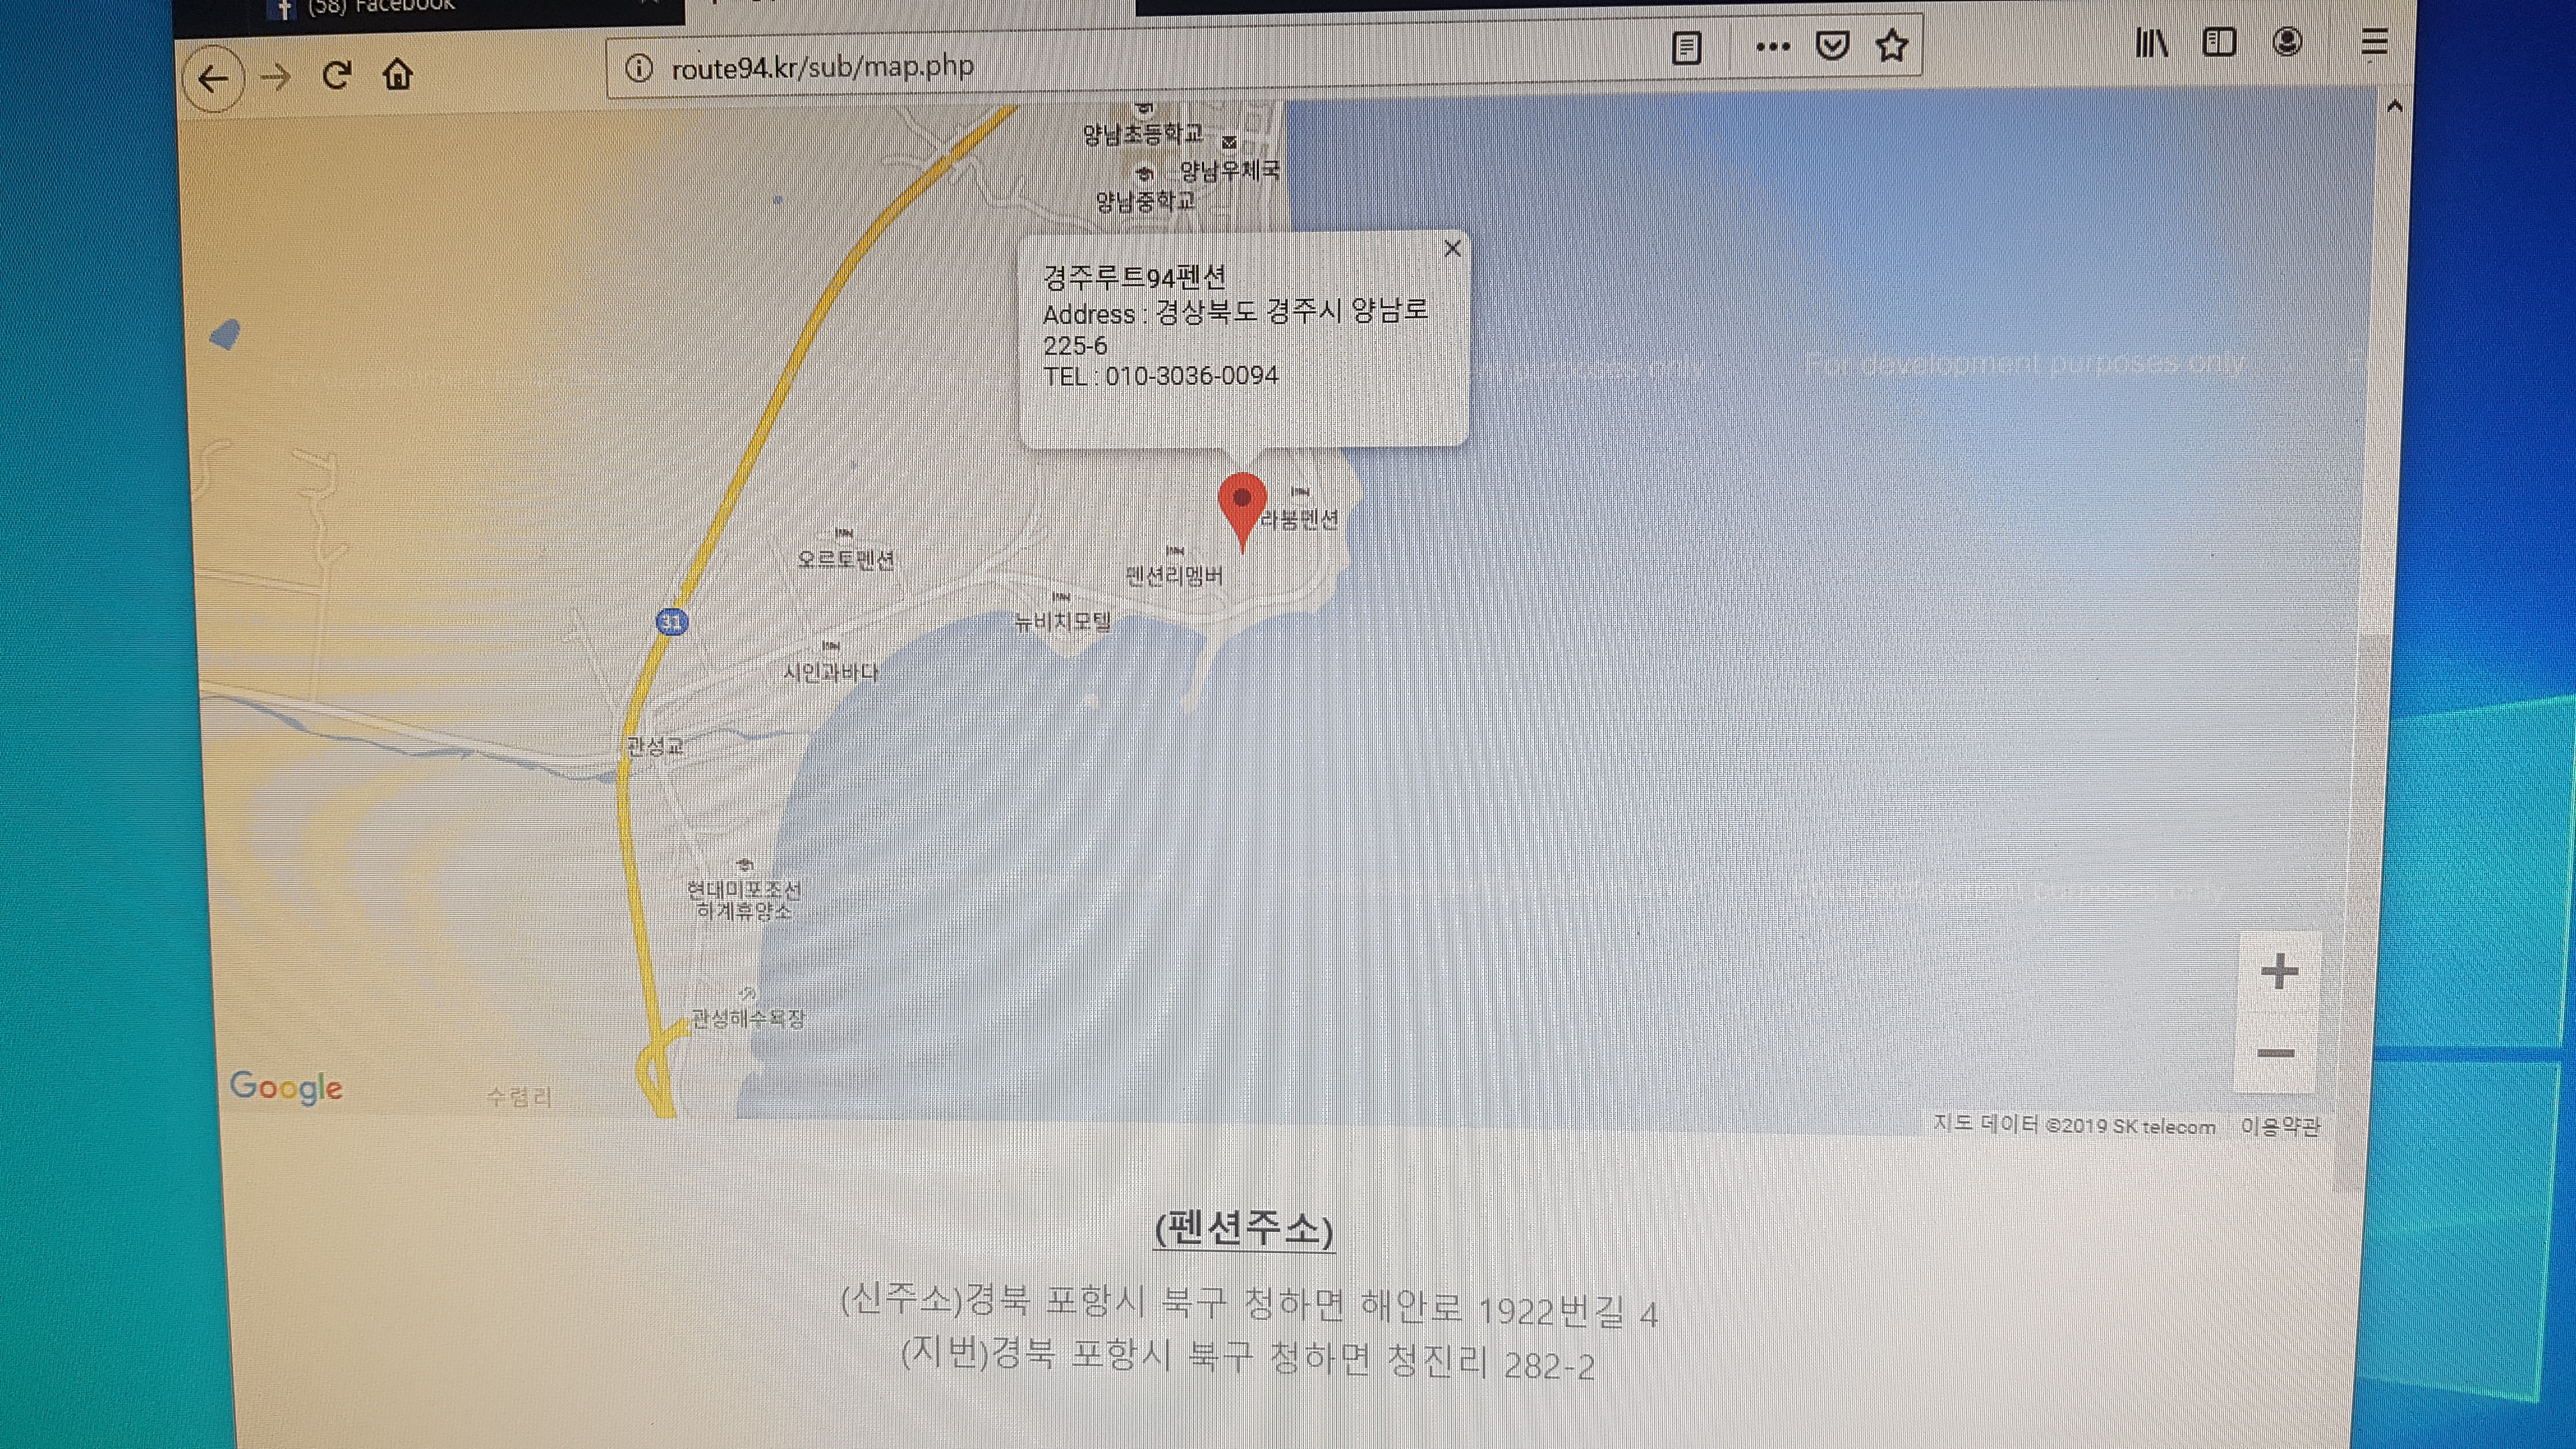Click the red location marker pin

[x=1243, y=506]
